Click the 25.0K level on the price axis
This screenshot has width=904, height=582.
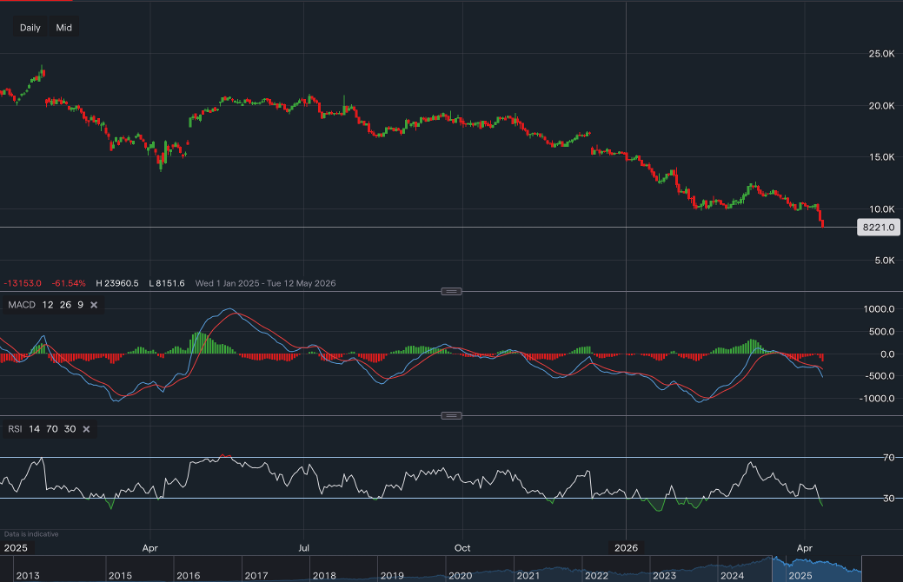click(x=881, y=53)
